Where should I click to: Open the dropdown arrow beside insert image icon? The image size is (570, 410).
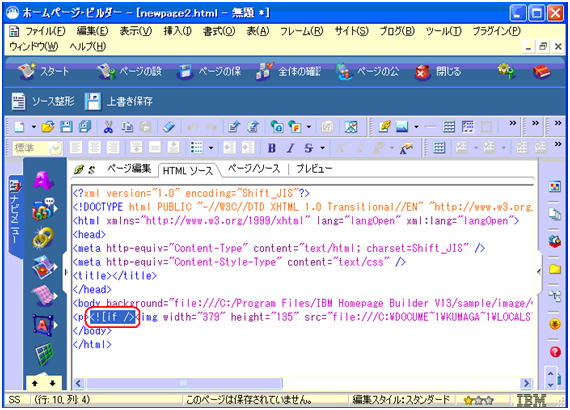[x=416, y=127]
